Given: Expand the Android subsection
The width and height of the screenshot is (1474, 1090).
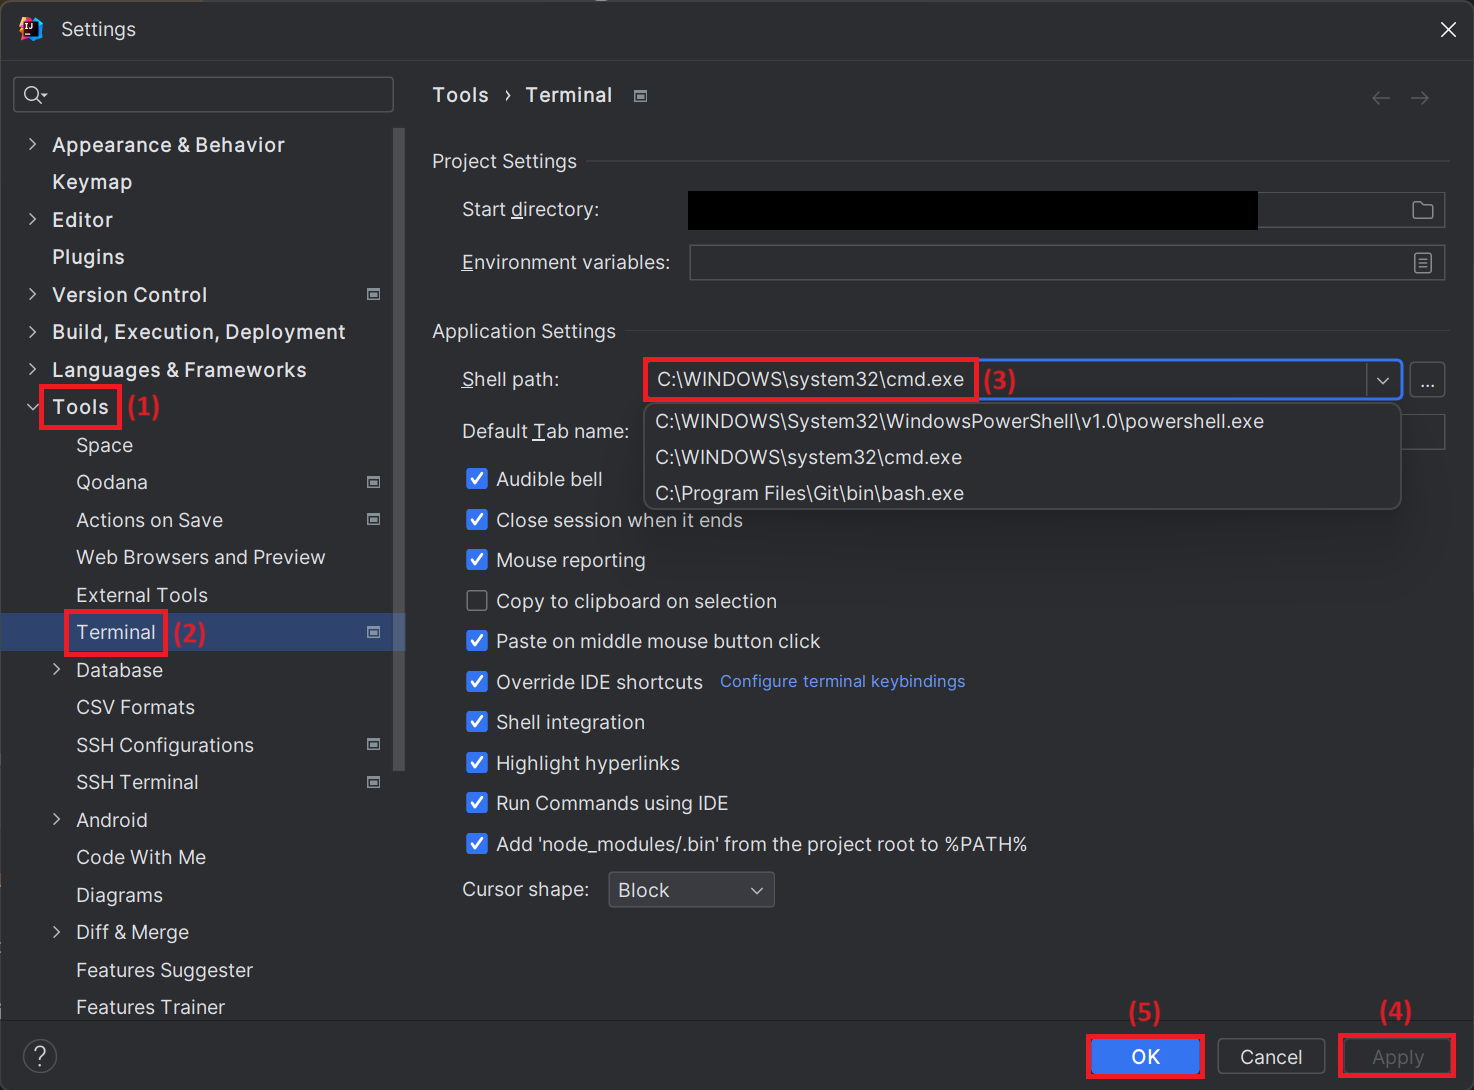Looking at the screenshot, I should (x=56, y=820).
